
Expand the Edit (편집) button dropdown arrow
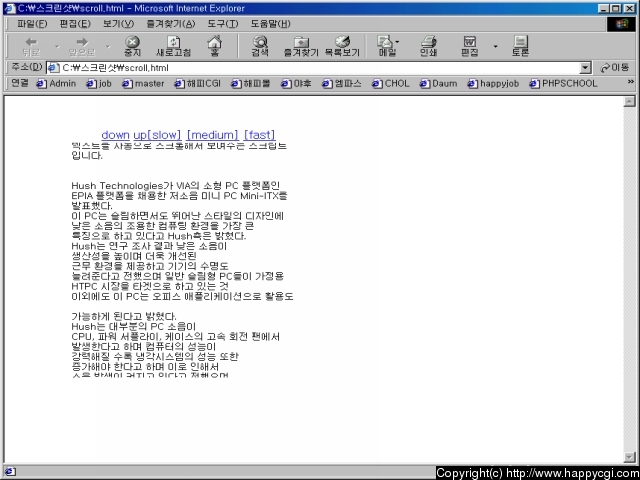pos(496,46)
